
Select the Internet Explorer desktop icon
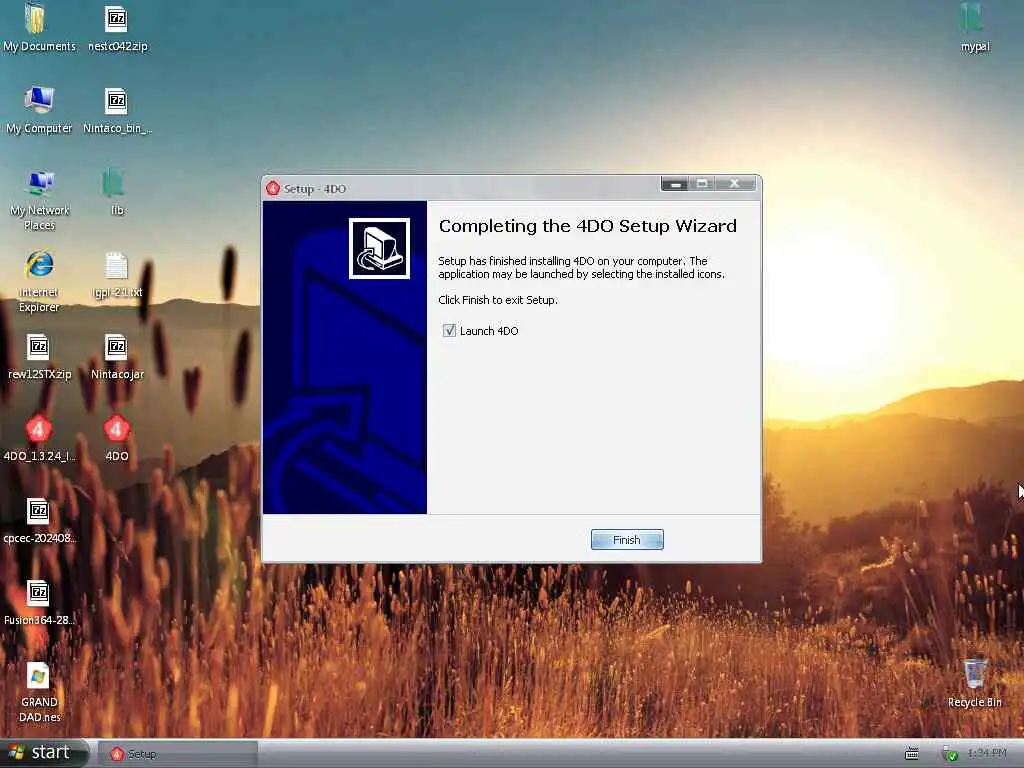(x=39, y=281)
